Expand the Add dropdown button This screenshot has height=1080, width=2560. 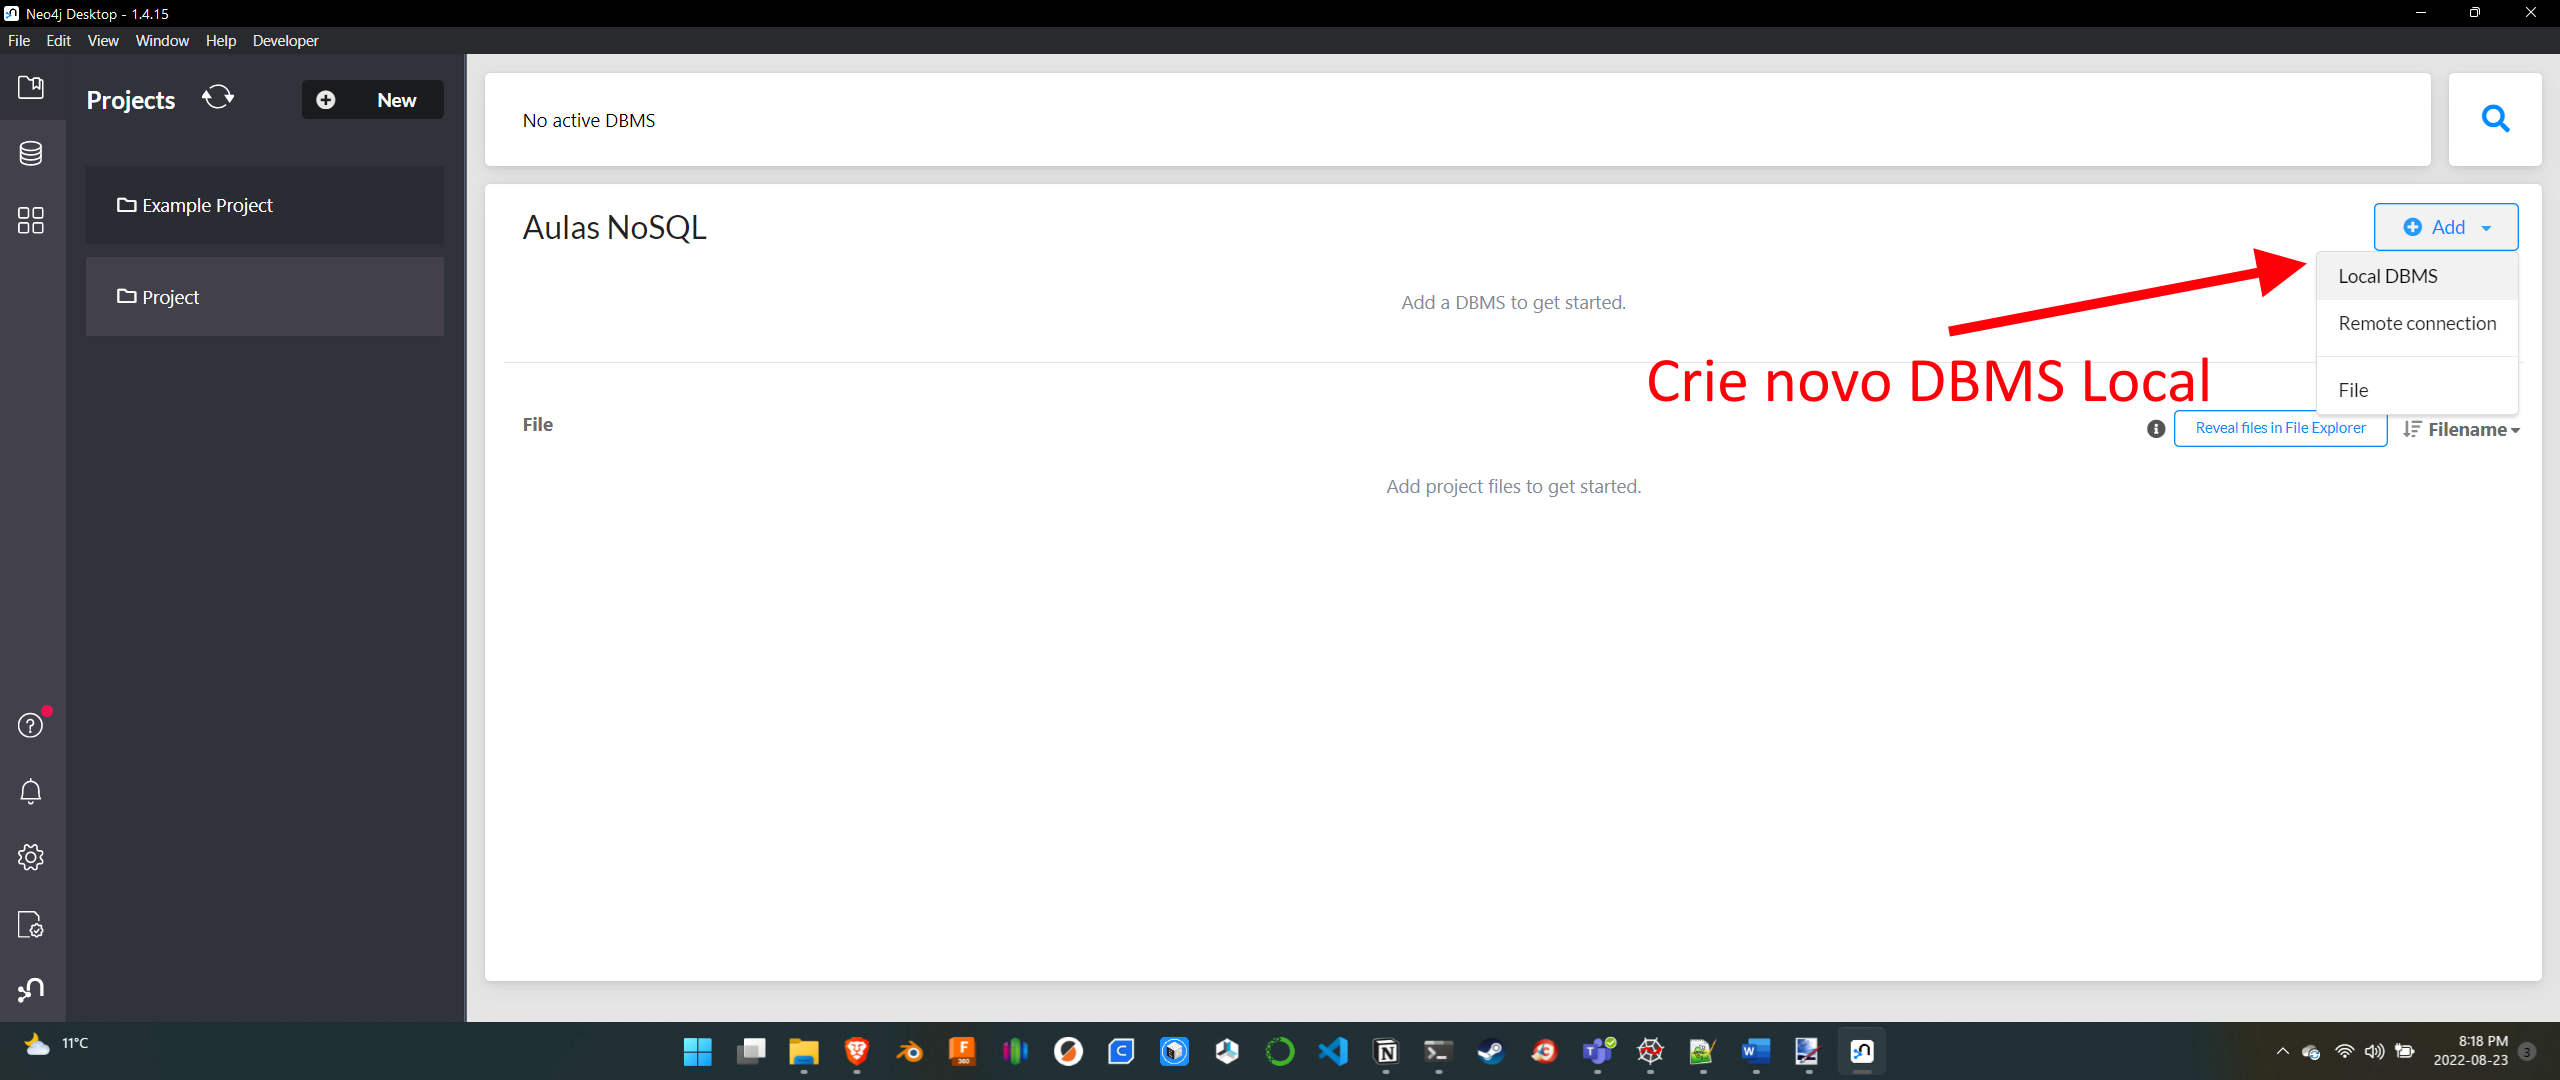click(x=2446, y=227)
